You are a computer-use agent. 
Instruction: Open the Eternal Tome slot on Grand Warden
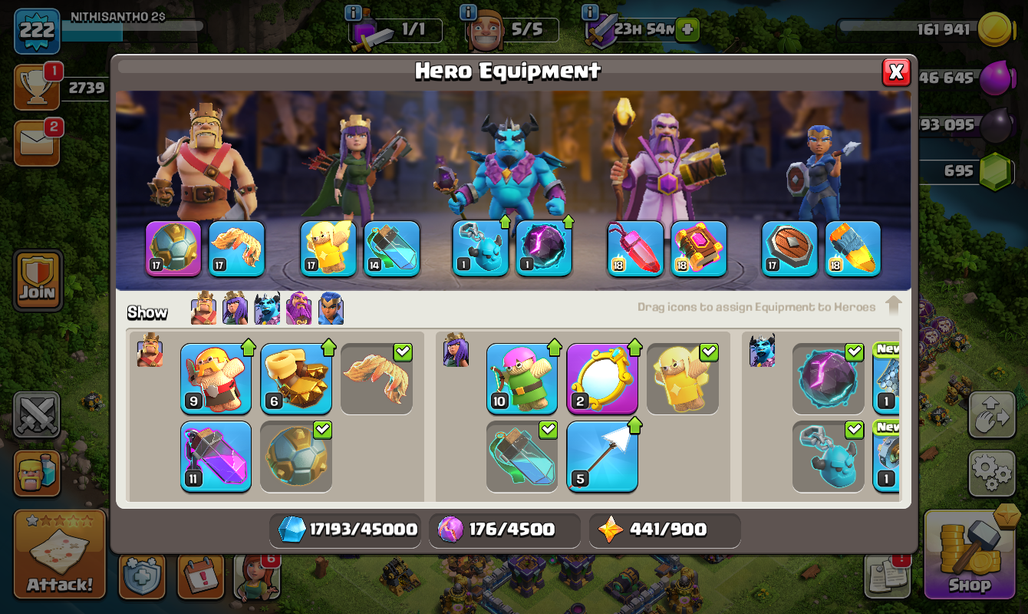click(698, 248)
